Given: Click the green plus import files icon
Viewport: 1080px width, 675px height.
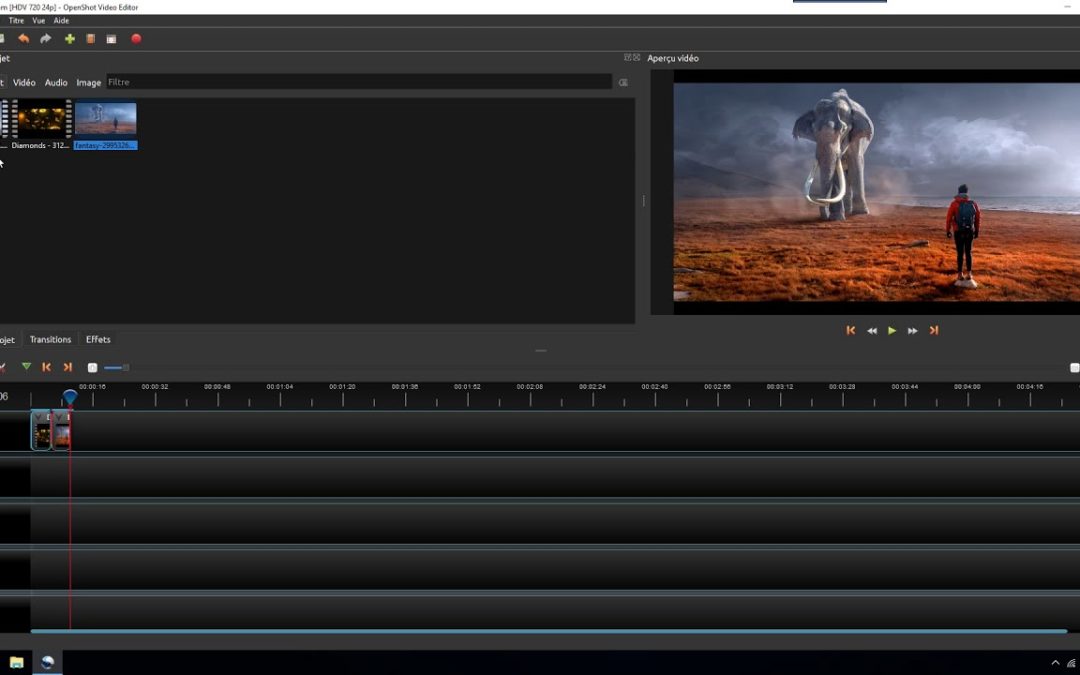Looking at the screenshot, I should (70, 39).
